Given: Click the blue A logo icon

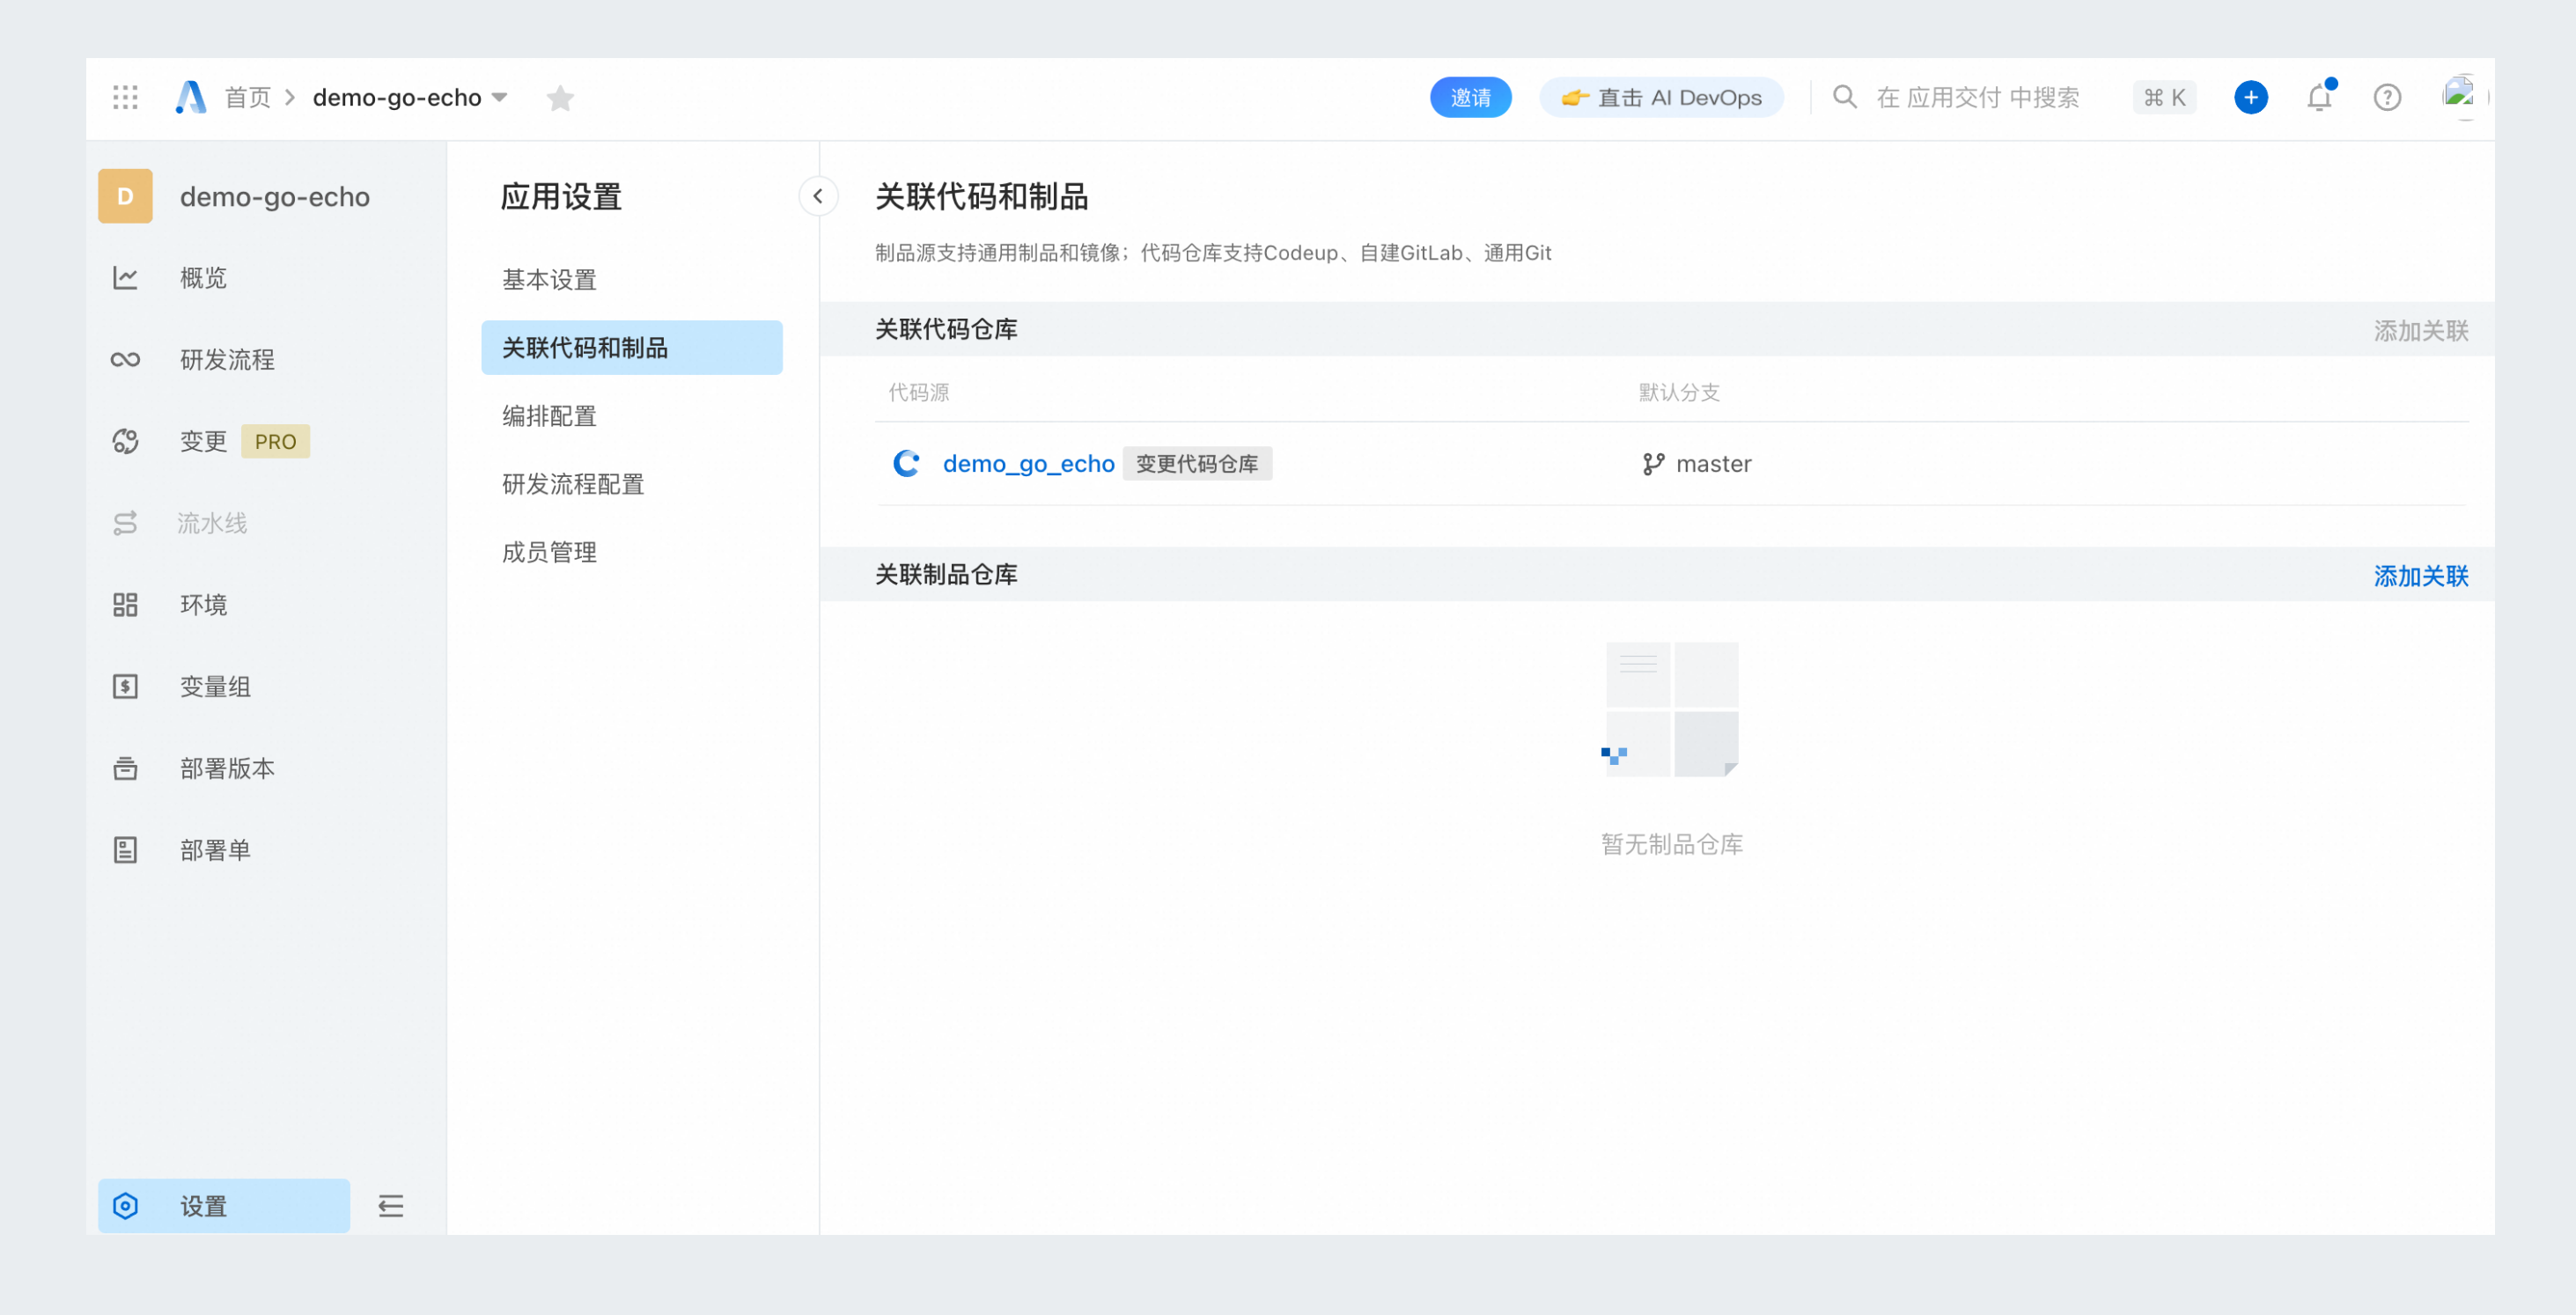Looking at the screenshot, I should [190, 97].
